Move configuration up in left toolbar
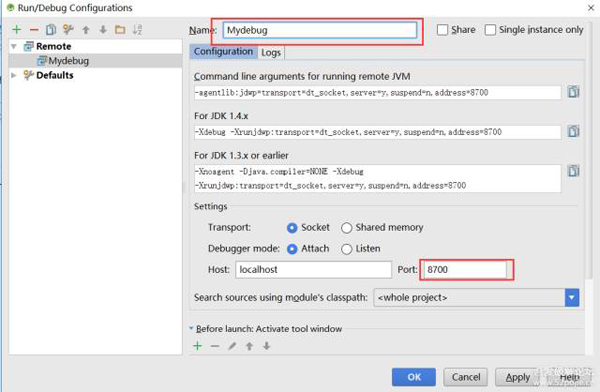Screen dimensions: 600x392 click(x=86, y=29)
